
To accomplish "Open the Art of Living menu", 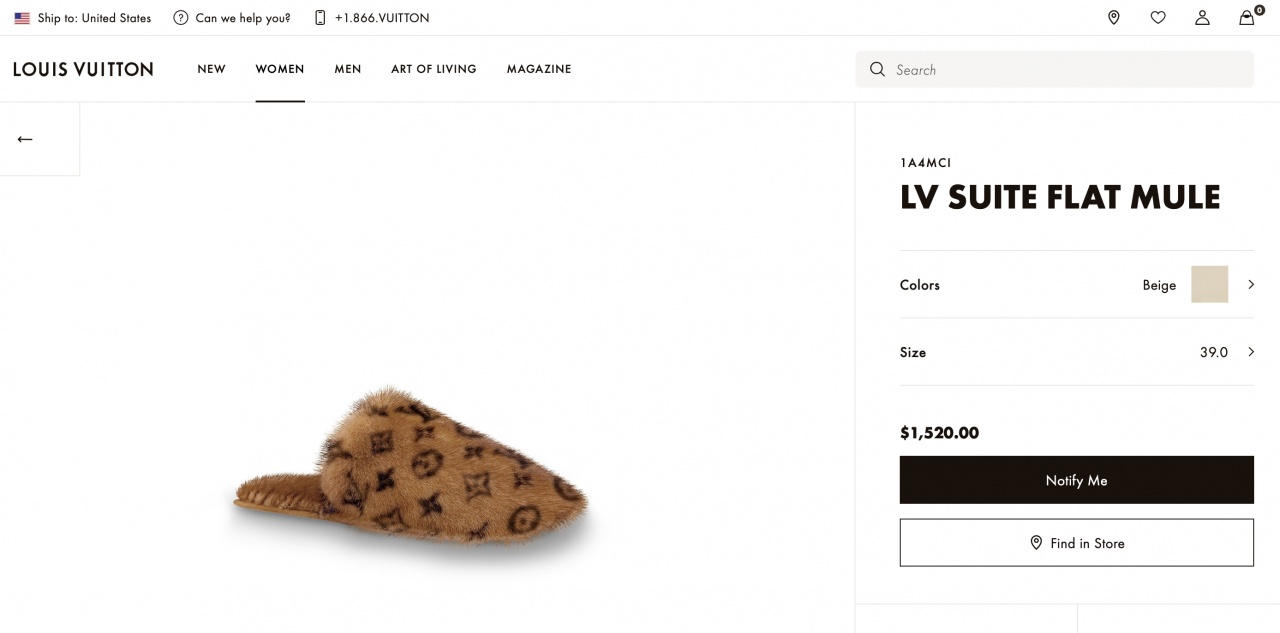I will [434, 69].
